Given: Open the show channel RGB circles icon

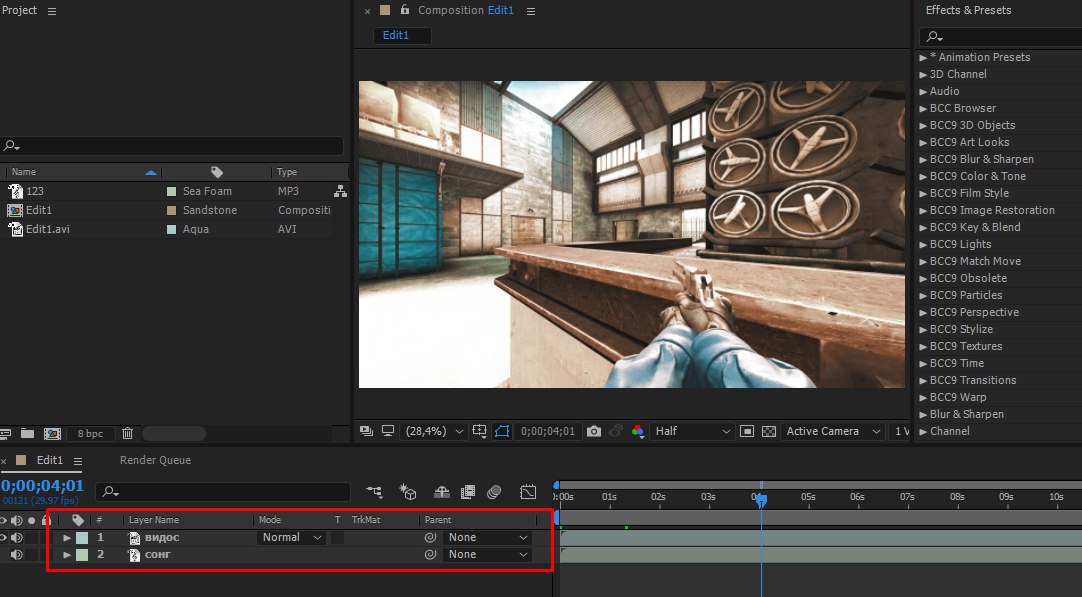Looking at the screenshot, I should pyautogui.click(x=638, y=431).
